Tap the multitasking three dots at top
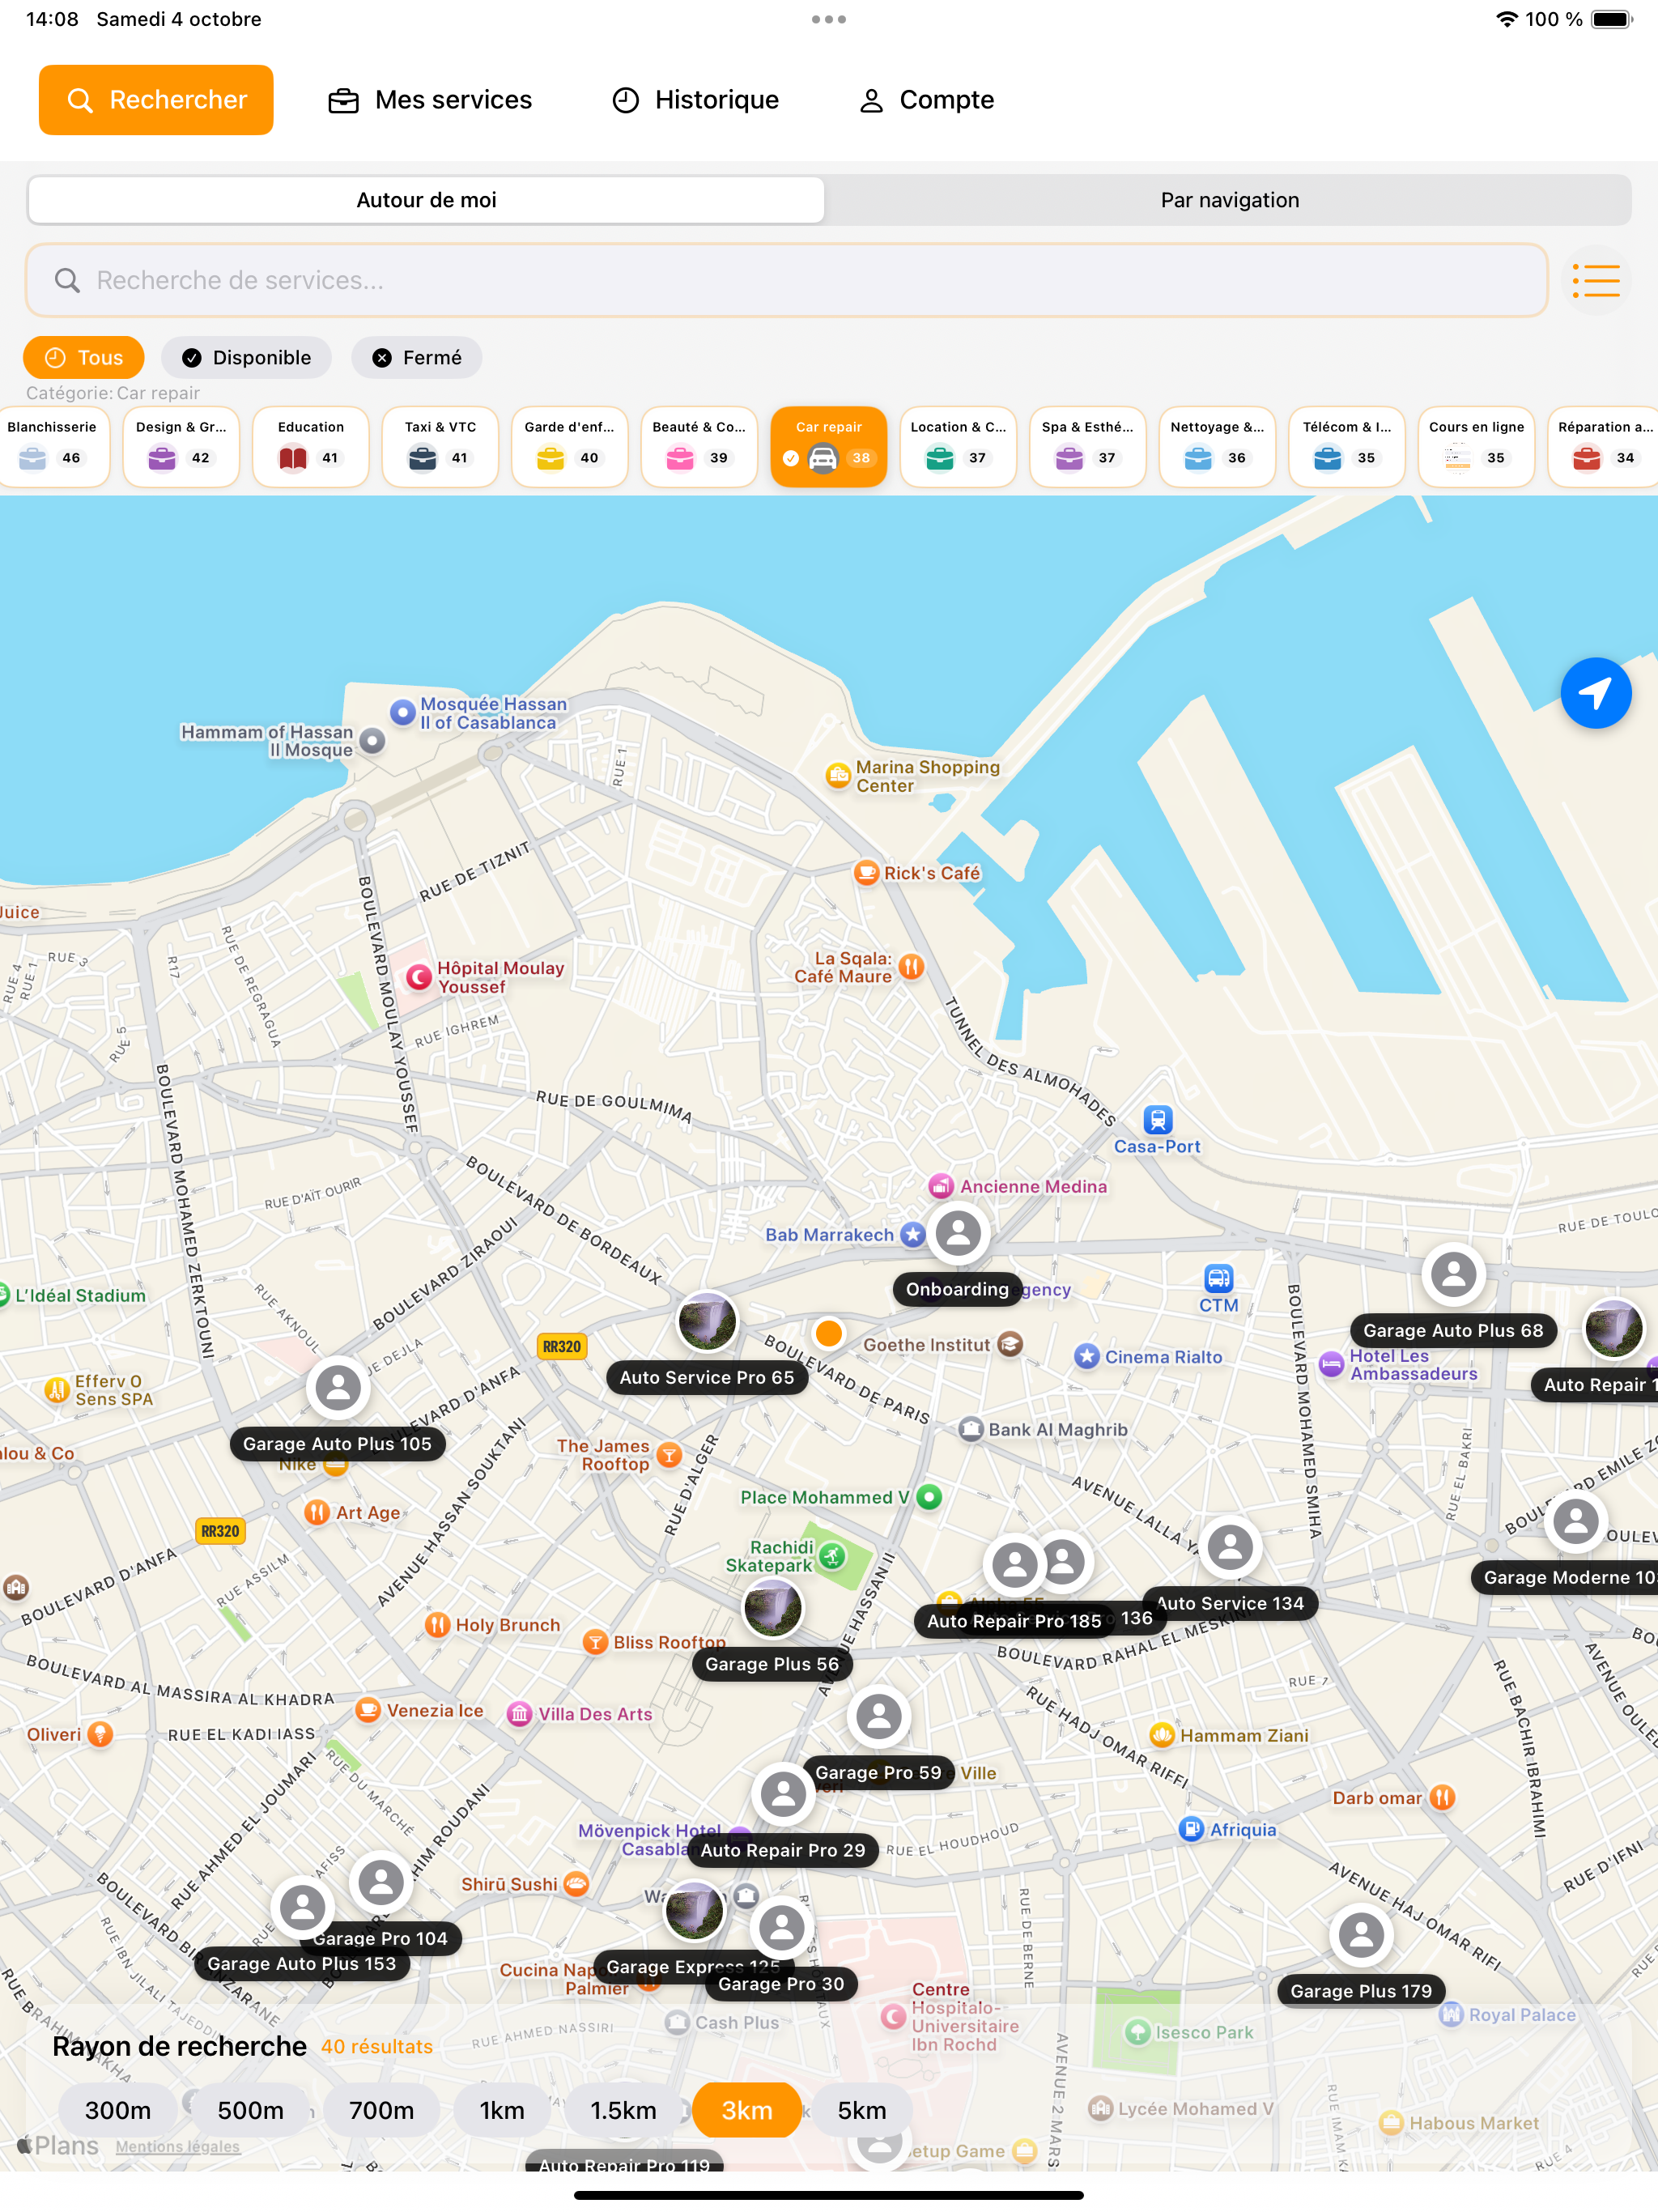The width and height of the screenshot is (1658, 2212). [829, 19]
